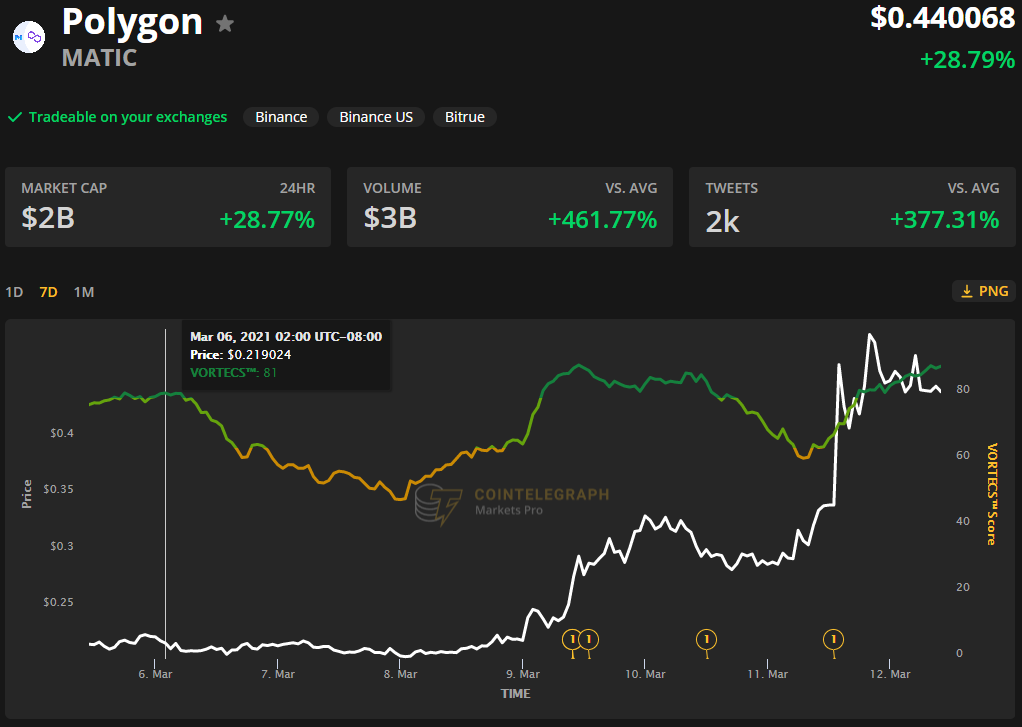Click the green tradeable checkmark icon
The height and width of the screenshot is (727, 1022).
[x=15, y=117]
